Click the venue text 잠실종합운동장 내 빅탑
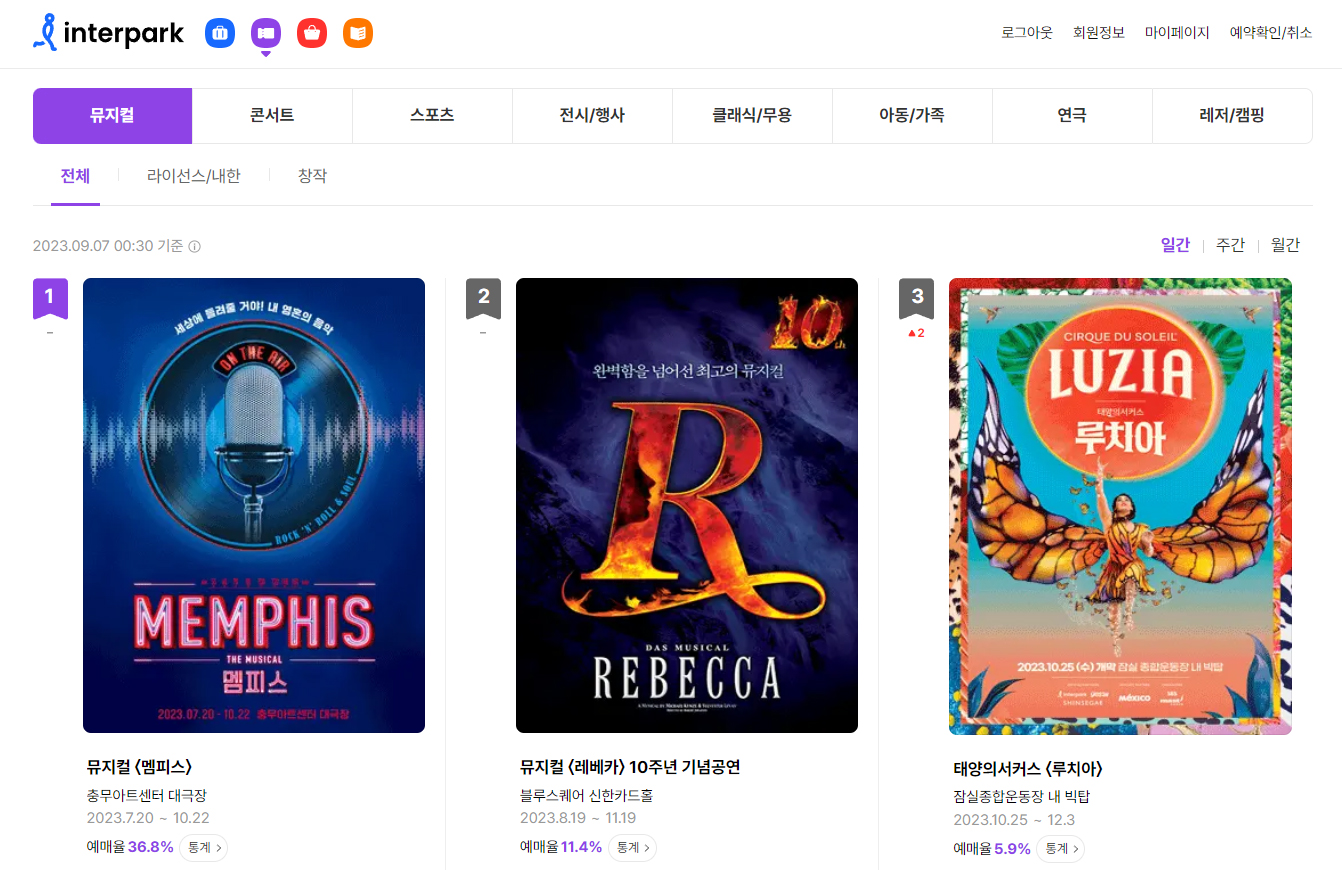1342x870 pixels. (x=1021, y=798)
